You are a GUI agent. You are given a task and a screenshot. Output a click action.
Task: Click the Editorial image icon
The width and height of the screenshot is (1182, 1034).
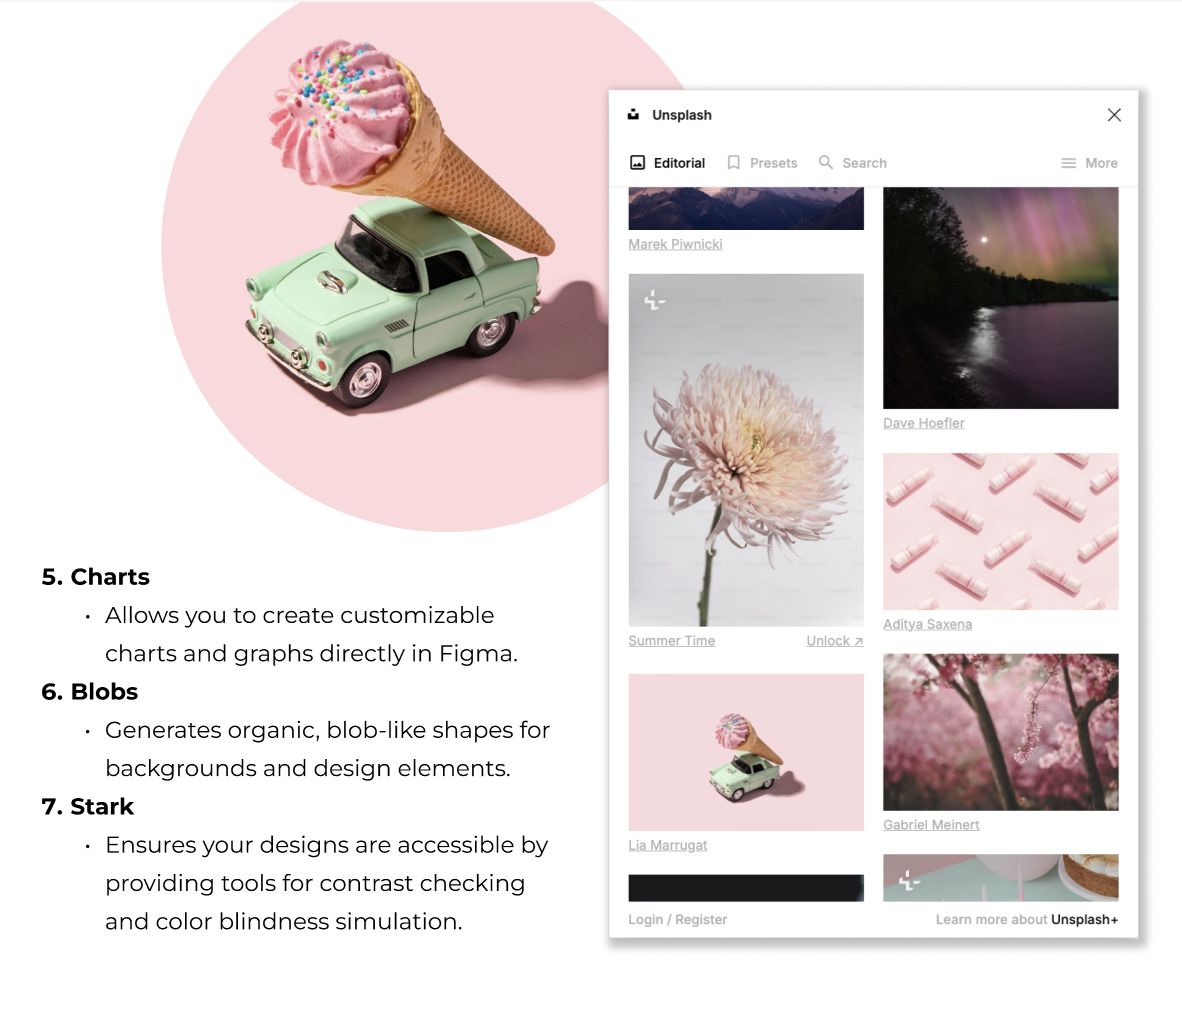pos(638,163)
